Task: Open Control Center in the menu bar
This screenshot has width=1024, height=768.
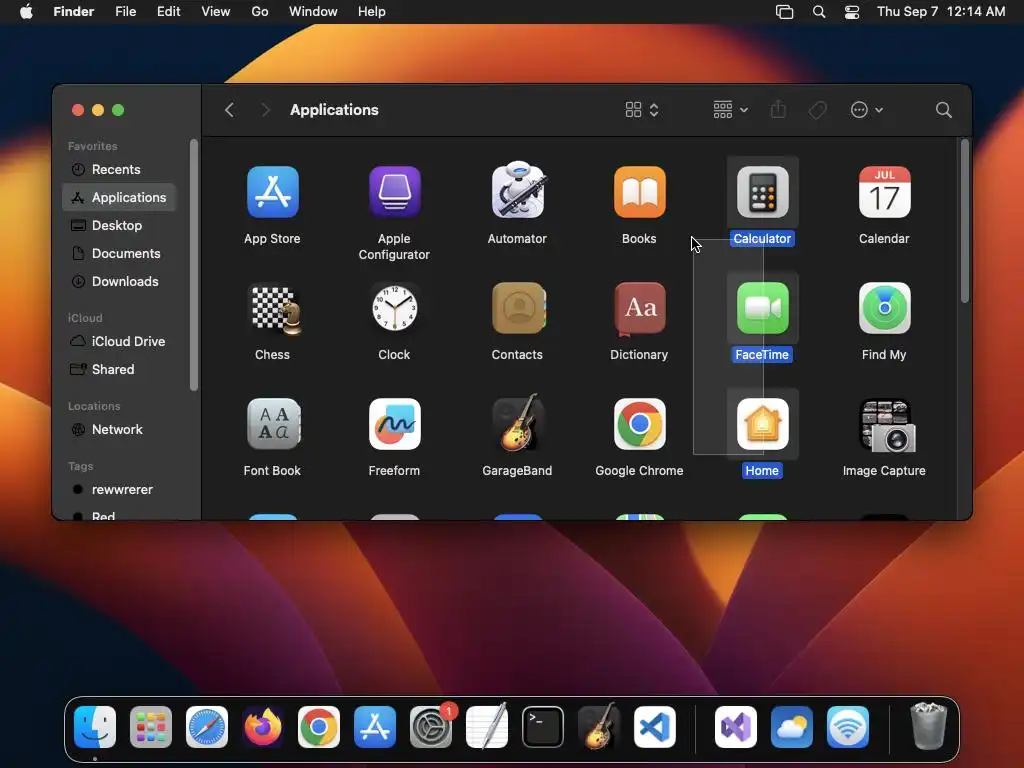Action: 852,12
